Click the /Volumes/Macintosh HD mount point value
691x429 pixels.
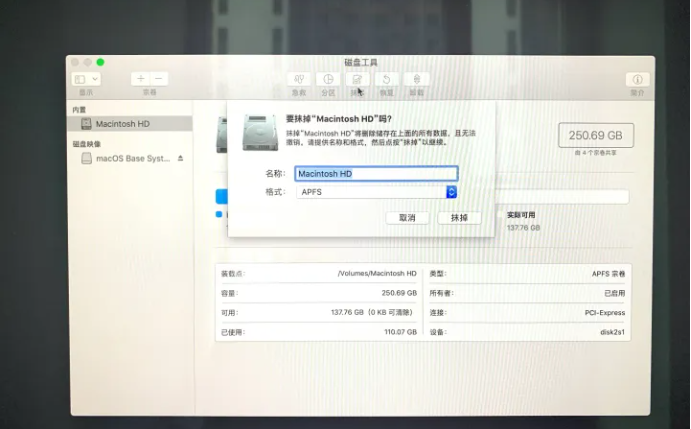point(377,273)
